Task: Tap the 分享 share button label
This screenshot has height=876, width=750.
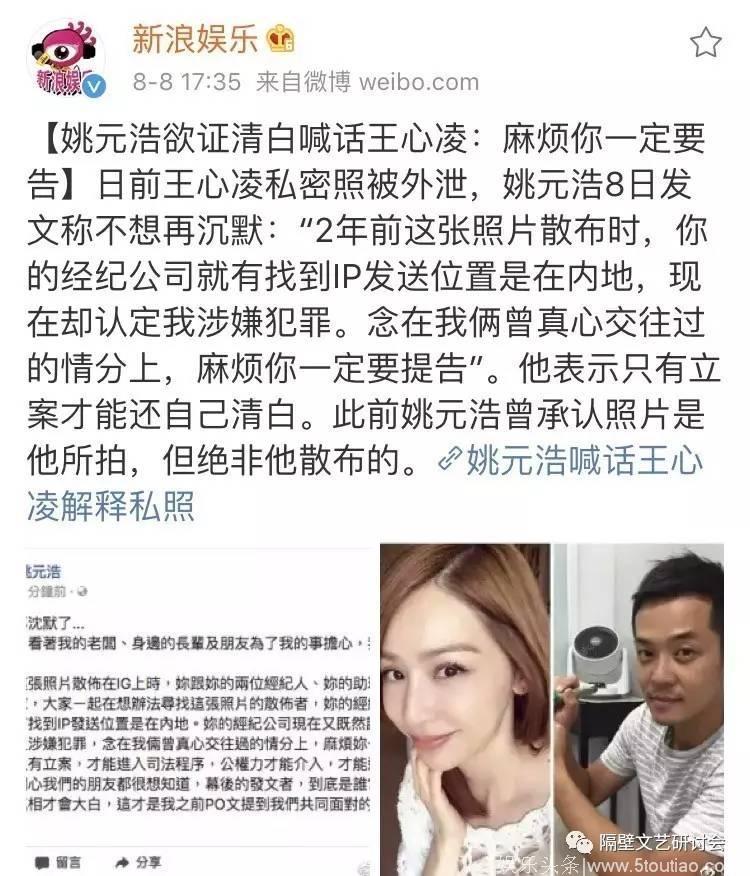Action: pyautogui.click(x=148, y=863)
